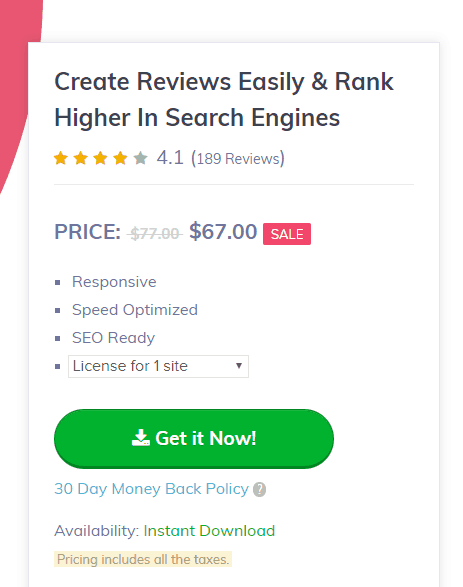
Task: Click the Create Reviews Easily heading
Action: (x=224, y=99)
